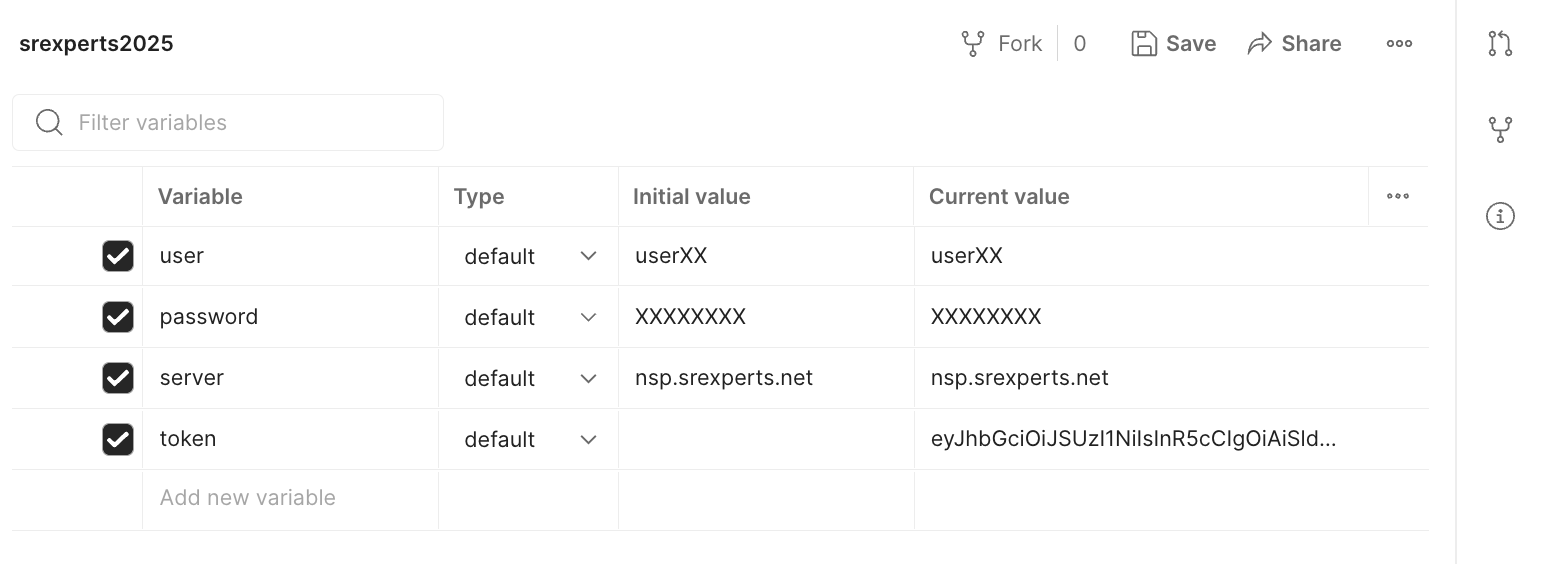
Task: Click the search magnifier icon
Action: coord(49,123)
